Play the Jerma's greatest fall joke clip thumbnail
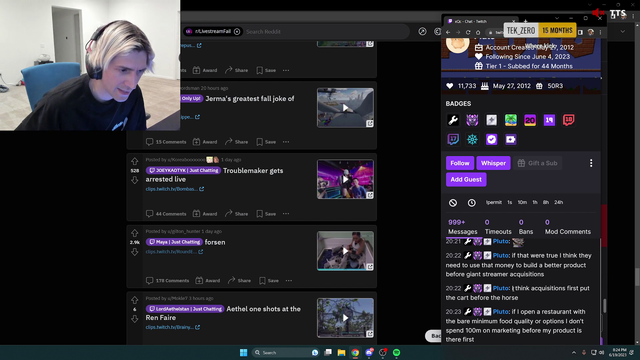This screenshot has width=640, height=360. click(x=345, y=108)
